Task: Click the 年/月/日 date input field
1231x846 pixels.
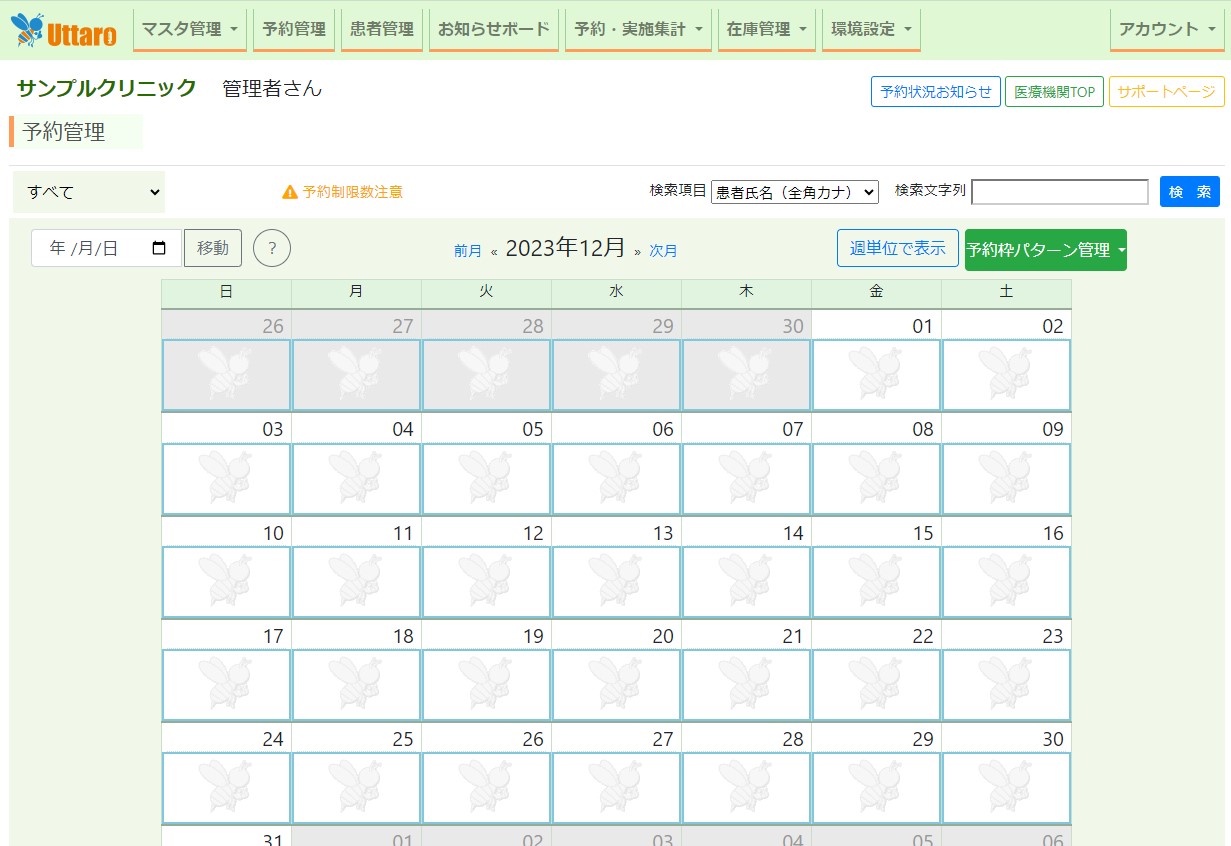Action: (107, 248)
